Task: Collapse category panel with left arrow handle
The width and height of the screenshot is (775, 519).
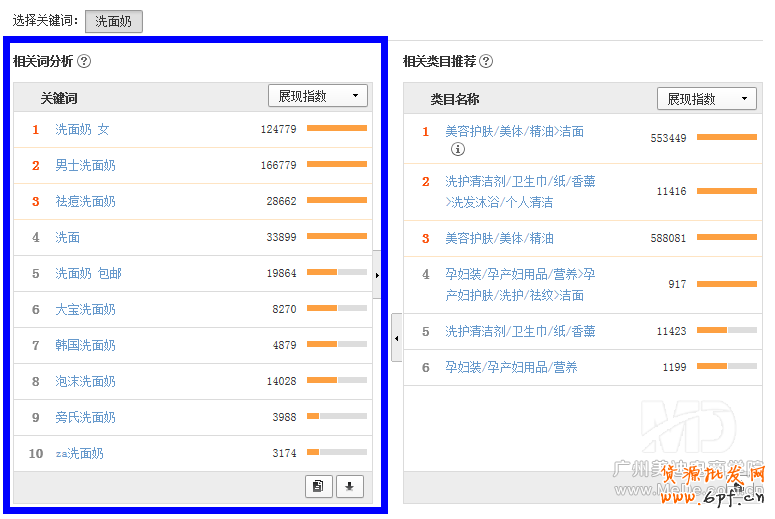Action: 396,339
